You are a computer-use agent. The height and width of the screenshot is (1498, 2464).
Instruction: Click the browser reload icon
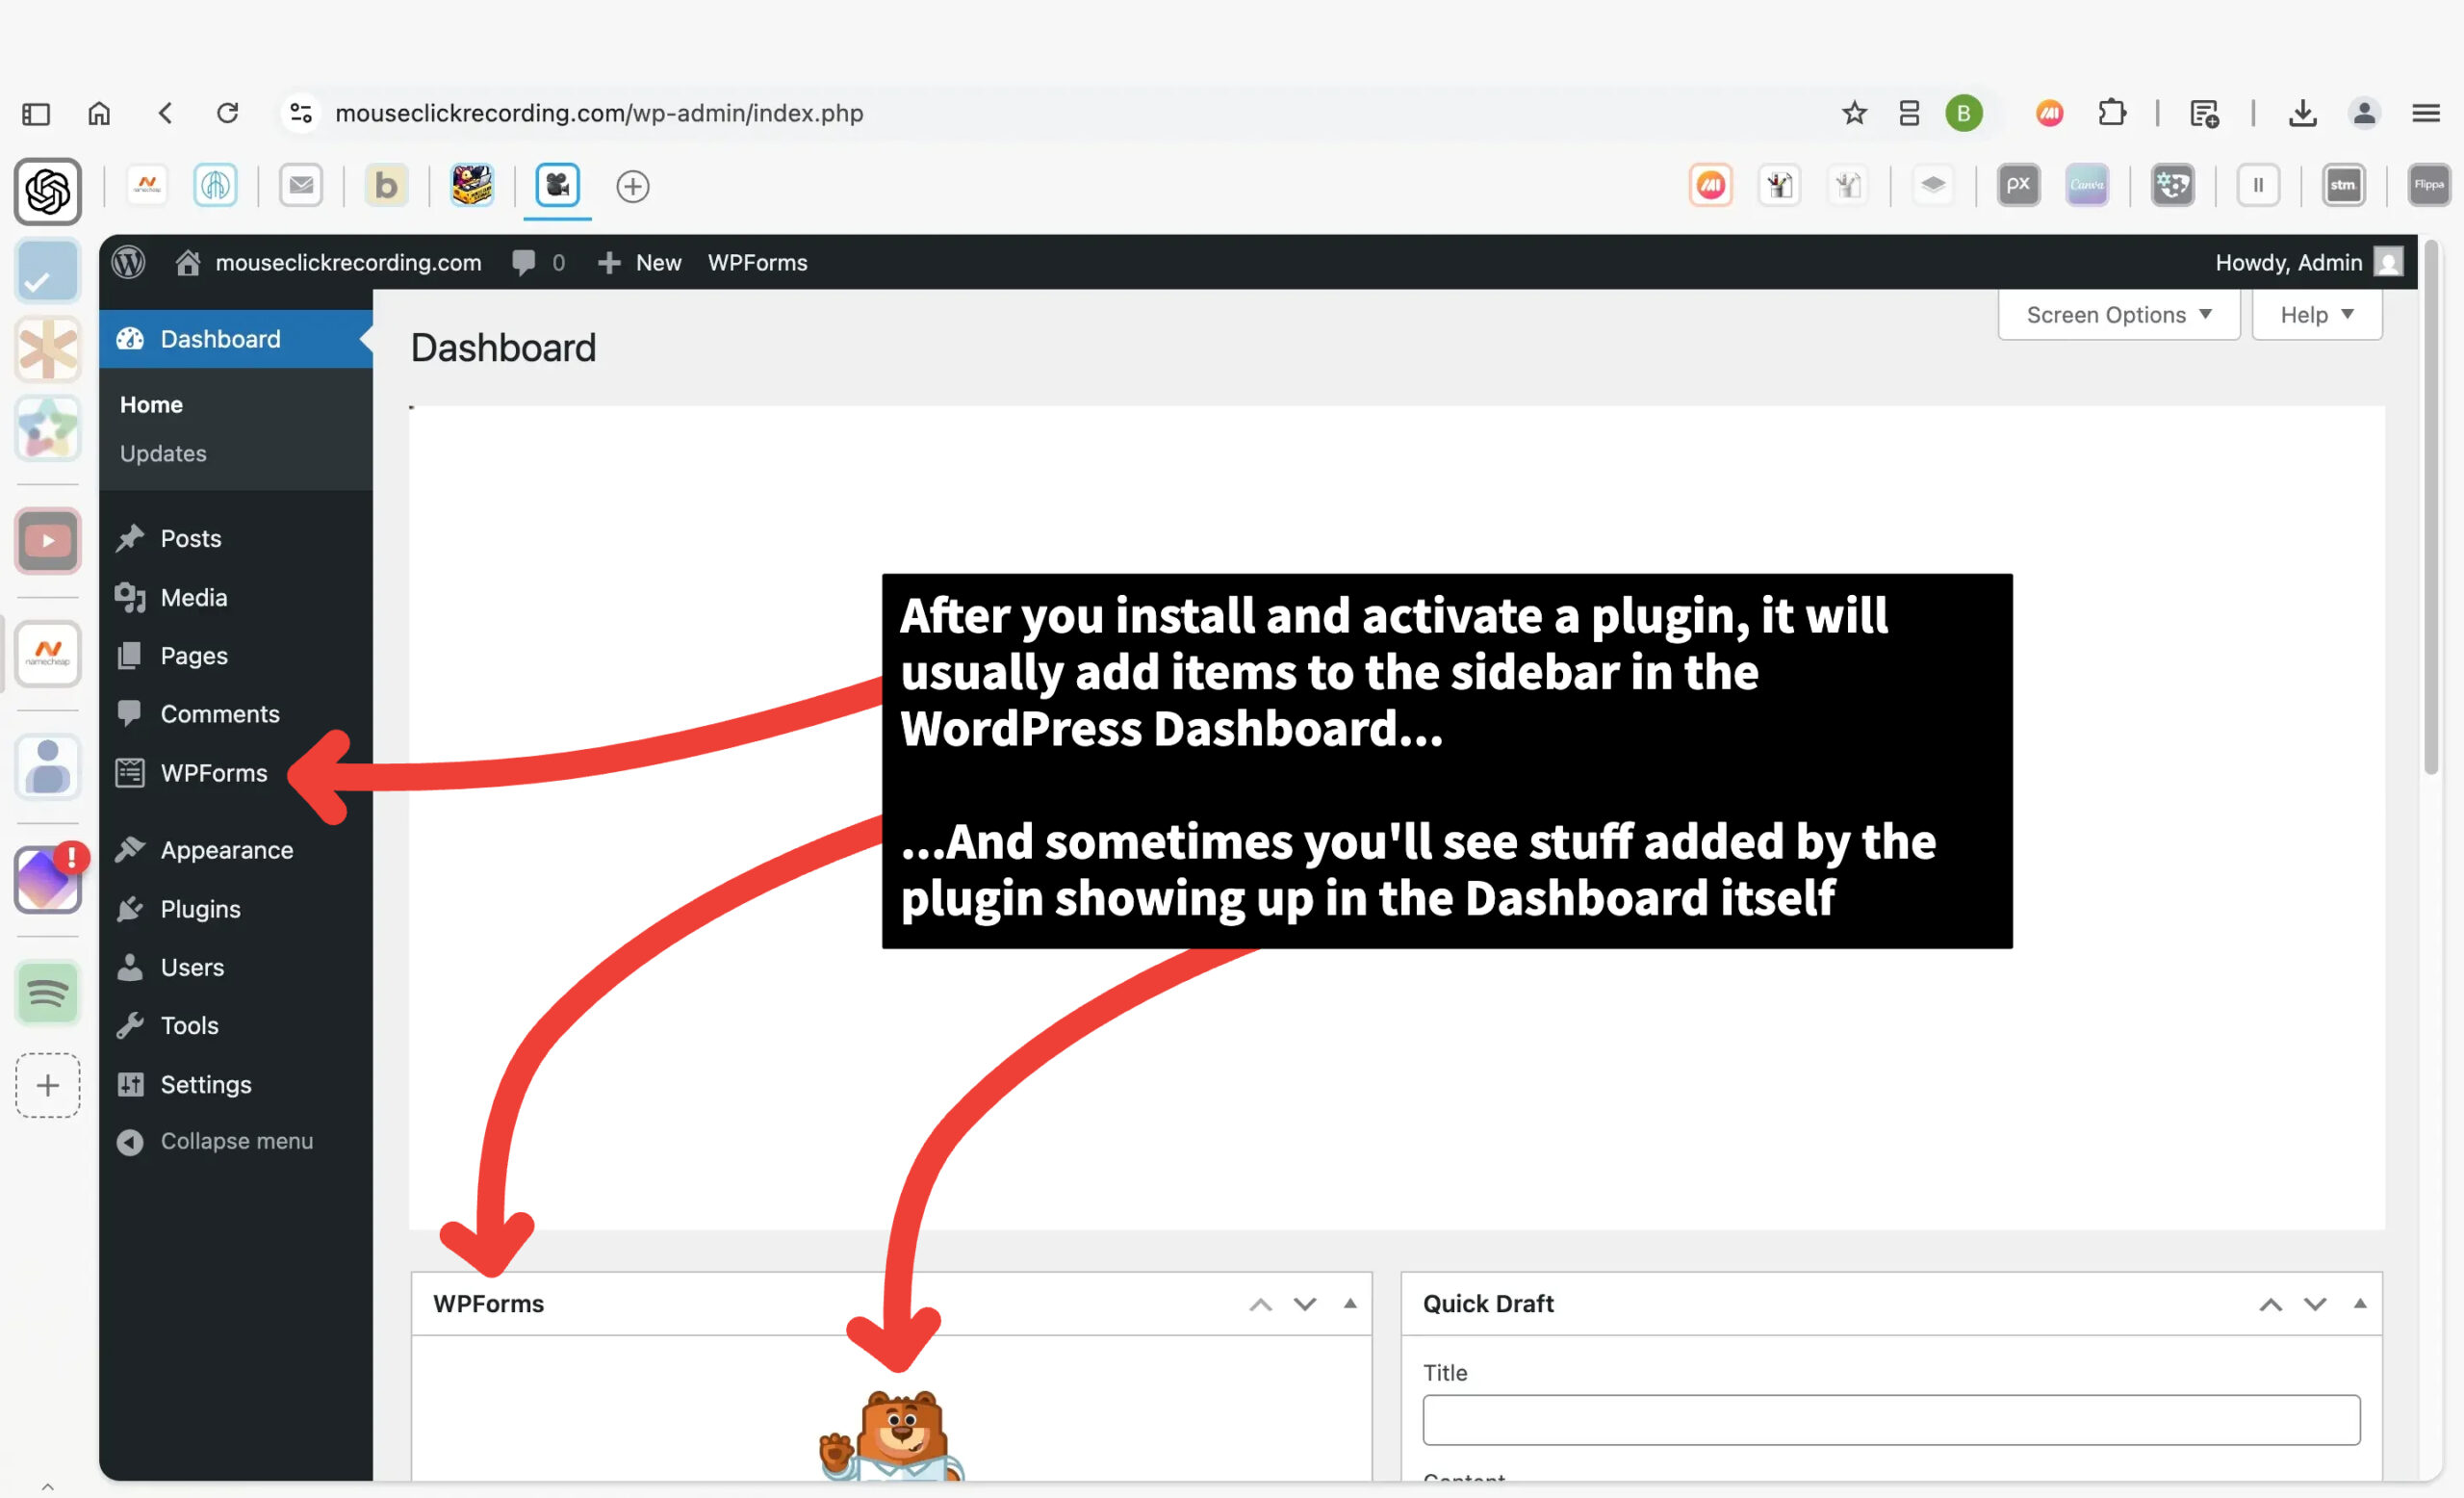pos(228,113)
